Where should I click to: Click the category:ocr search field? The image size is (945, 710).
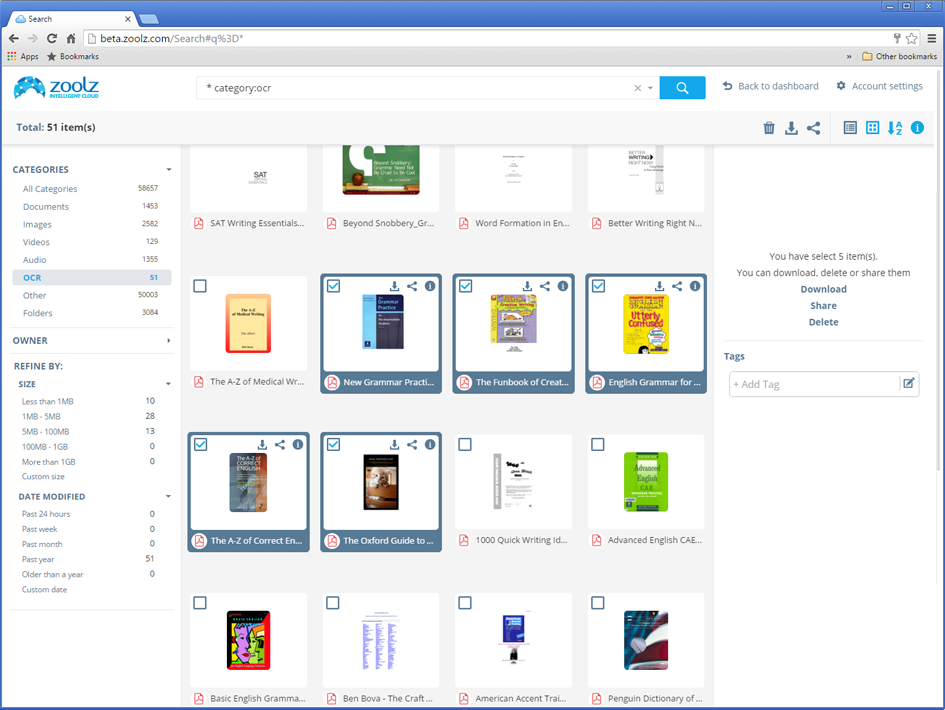pyautogui.click(x=416, y=88)
